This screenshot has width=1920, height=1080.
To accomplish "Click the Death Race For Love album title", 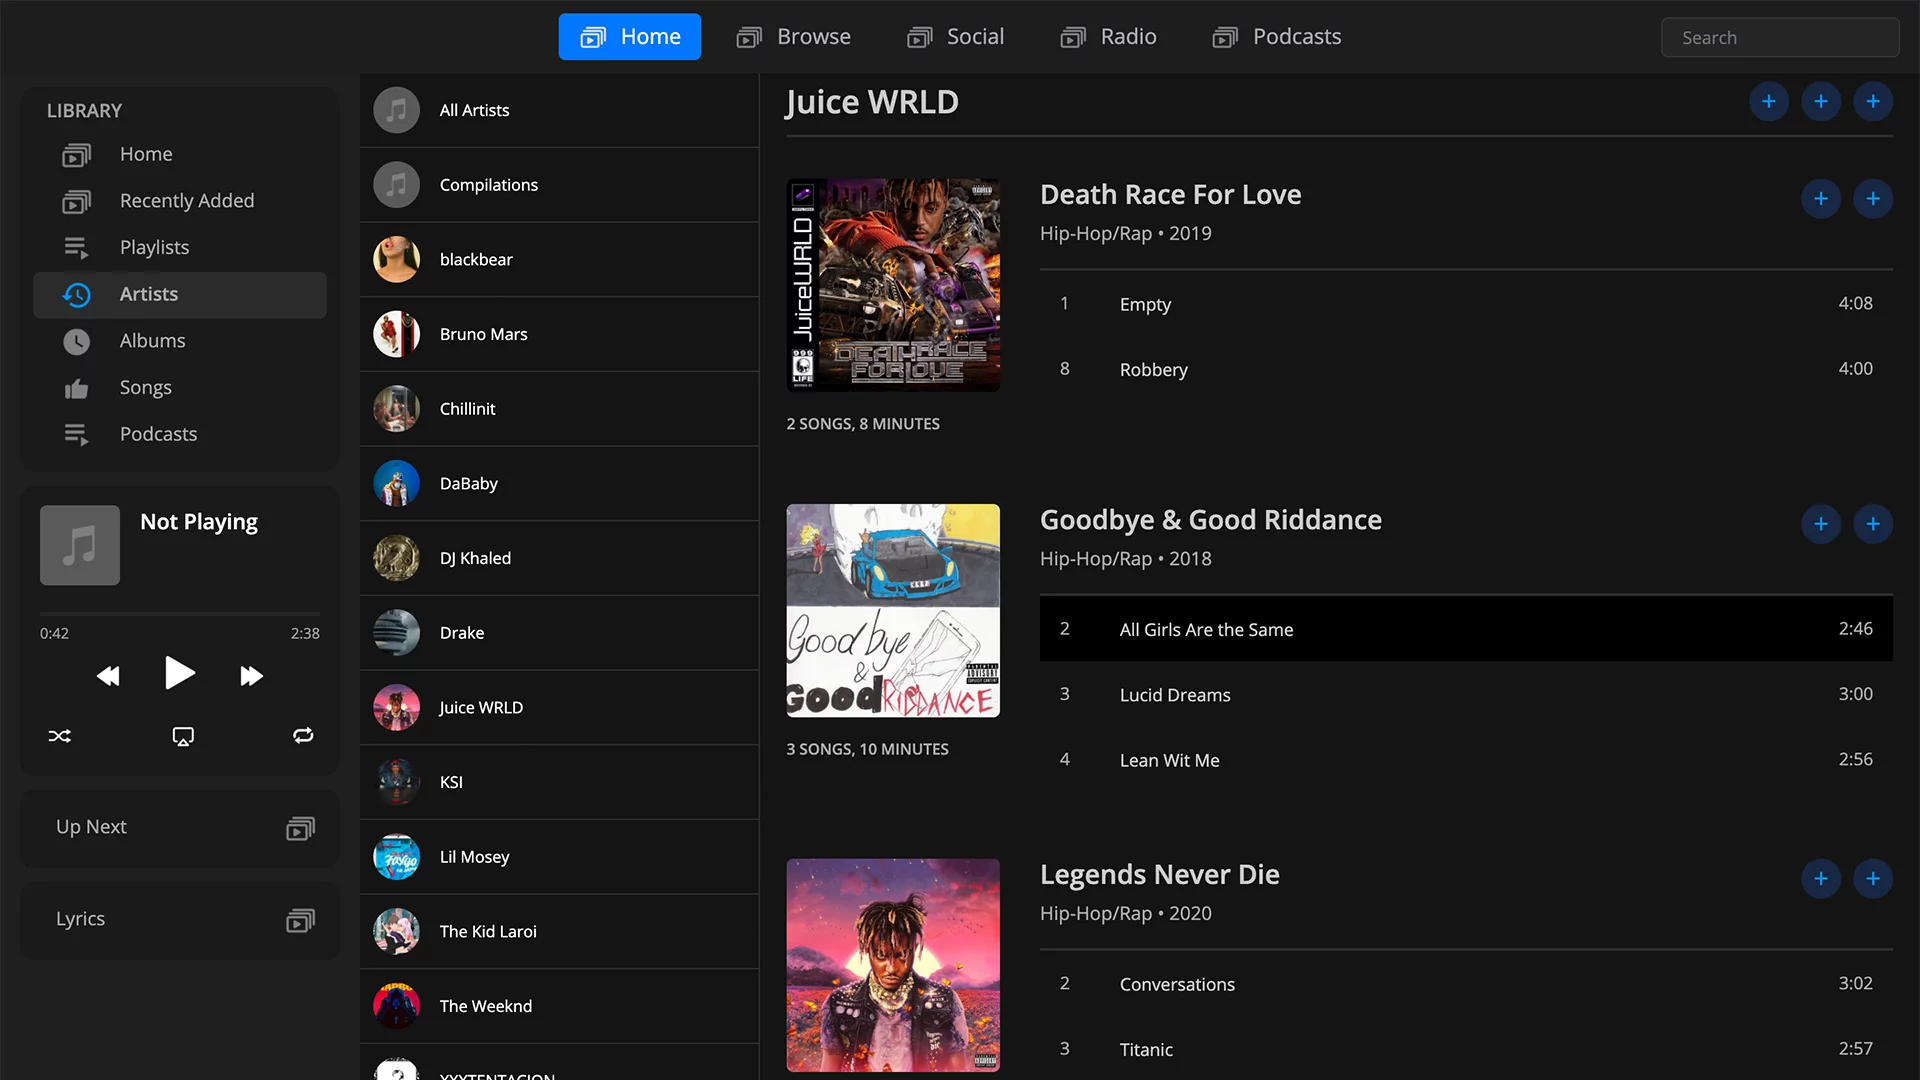I will point(1170,195).
